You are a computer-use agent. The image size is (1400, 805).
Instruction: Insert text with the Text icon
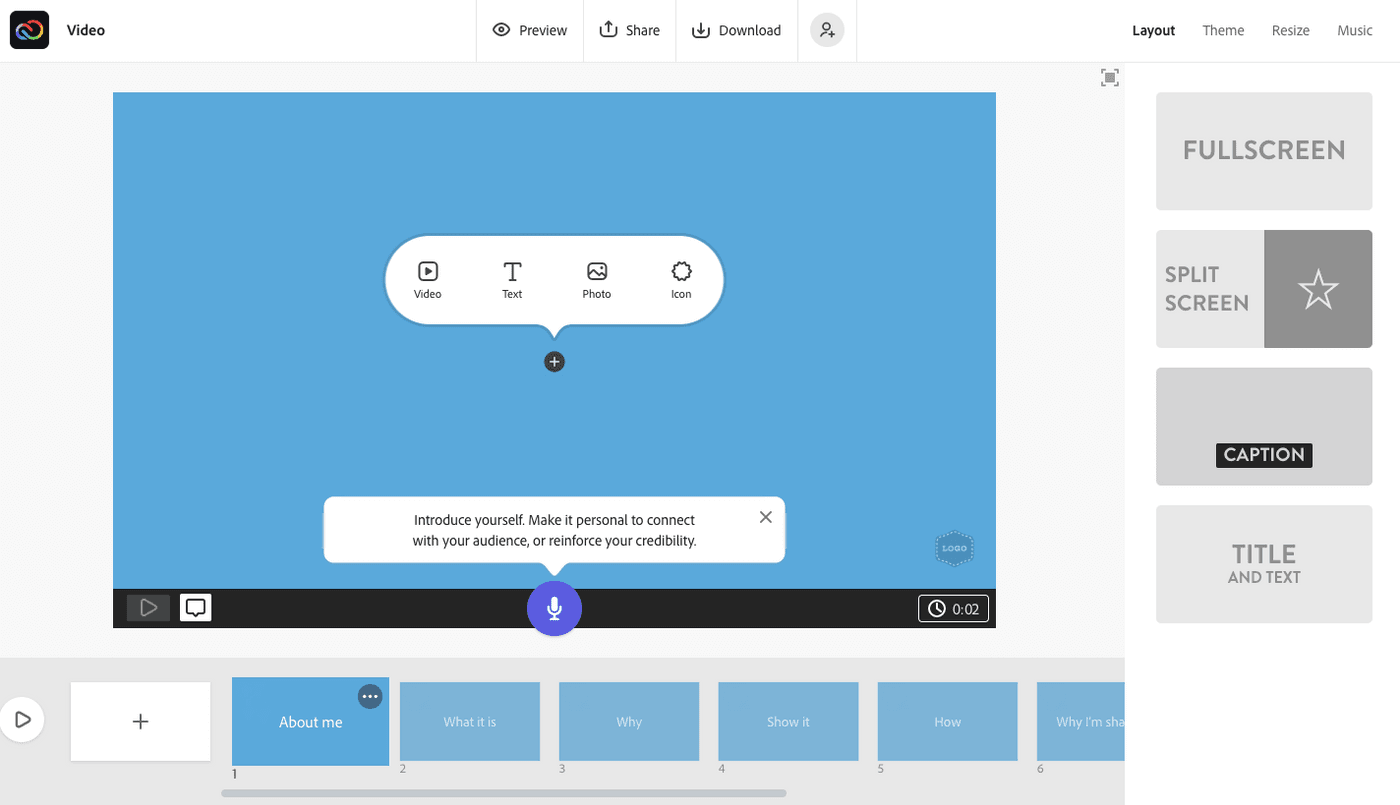coord(512,278)
